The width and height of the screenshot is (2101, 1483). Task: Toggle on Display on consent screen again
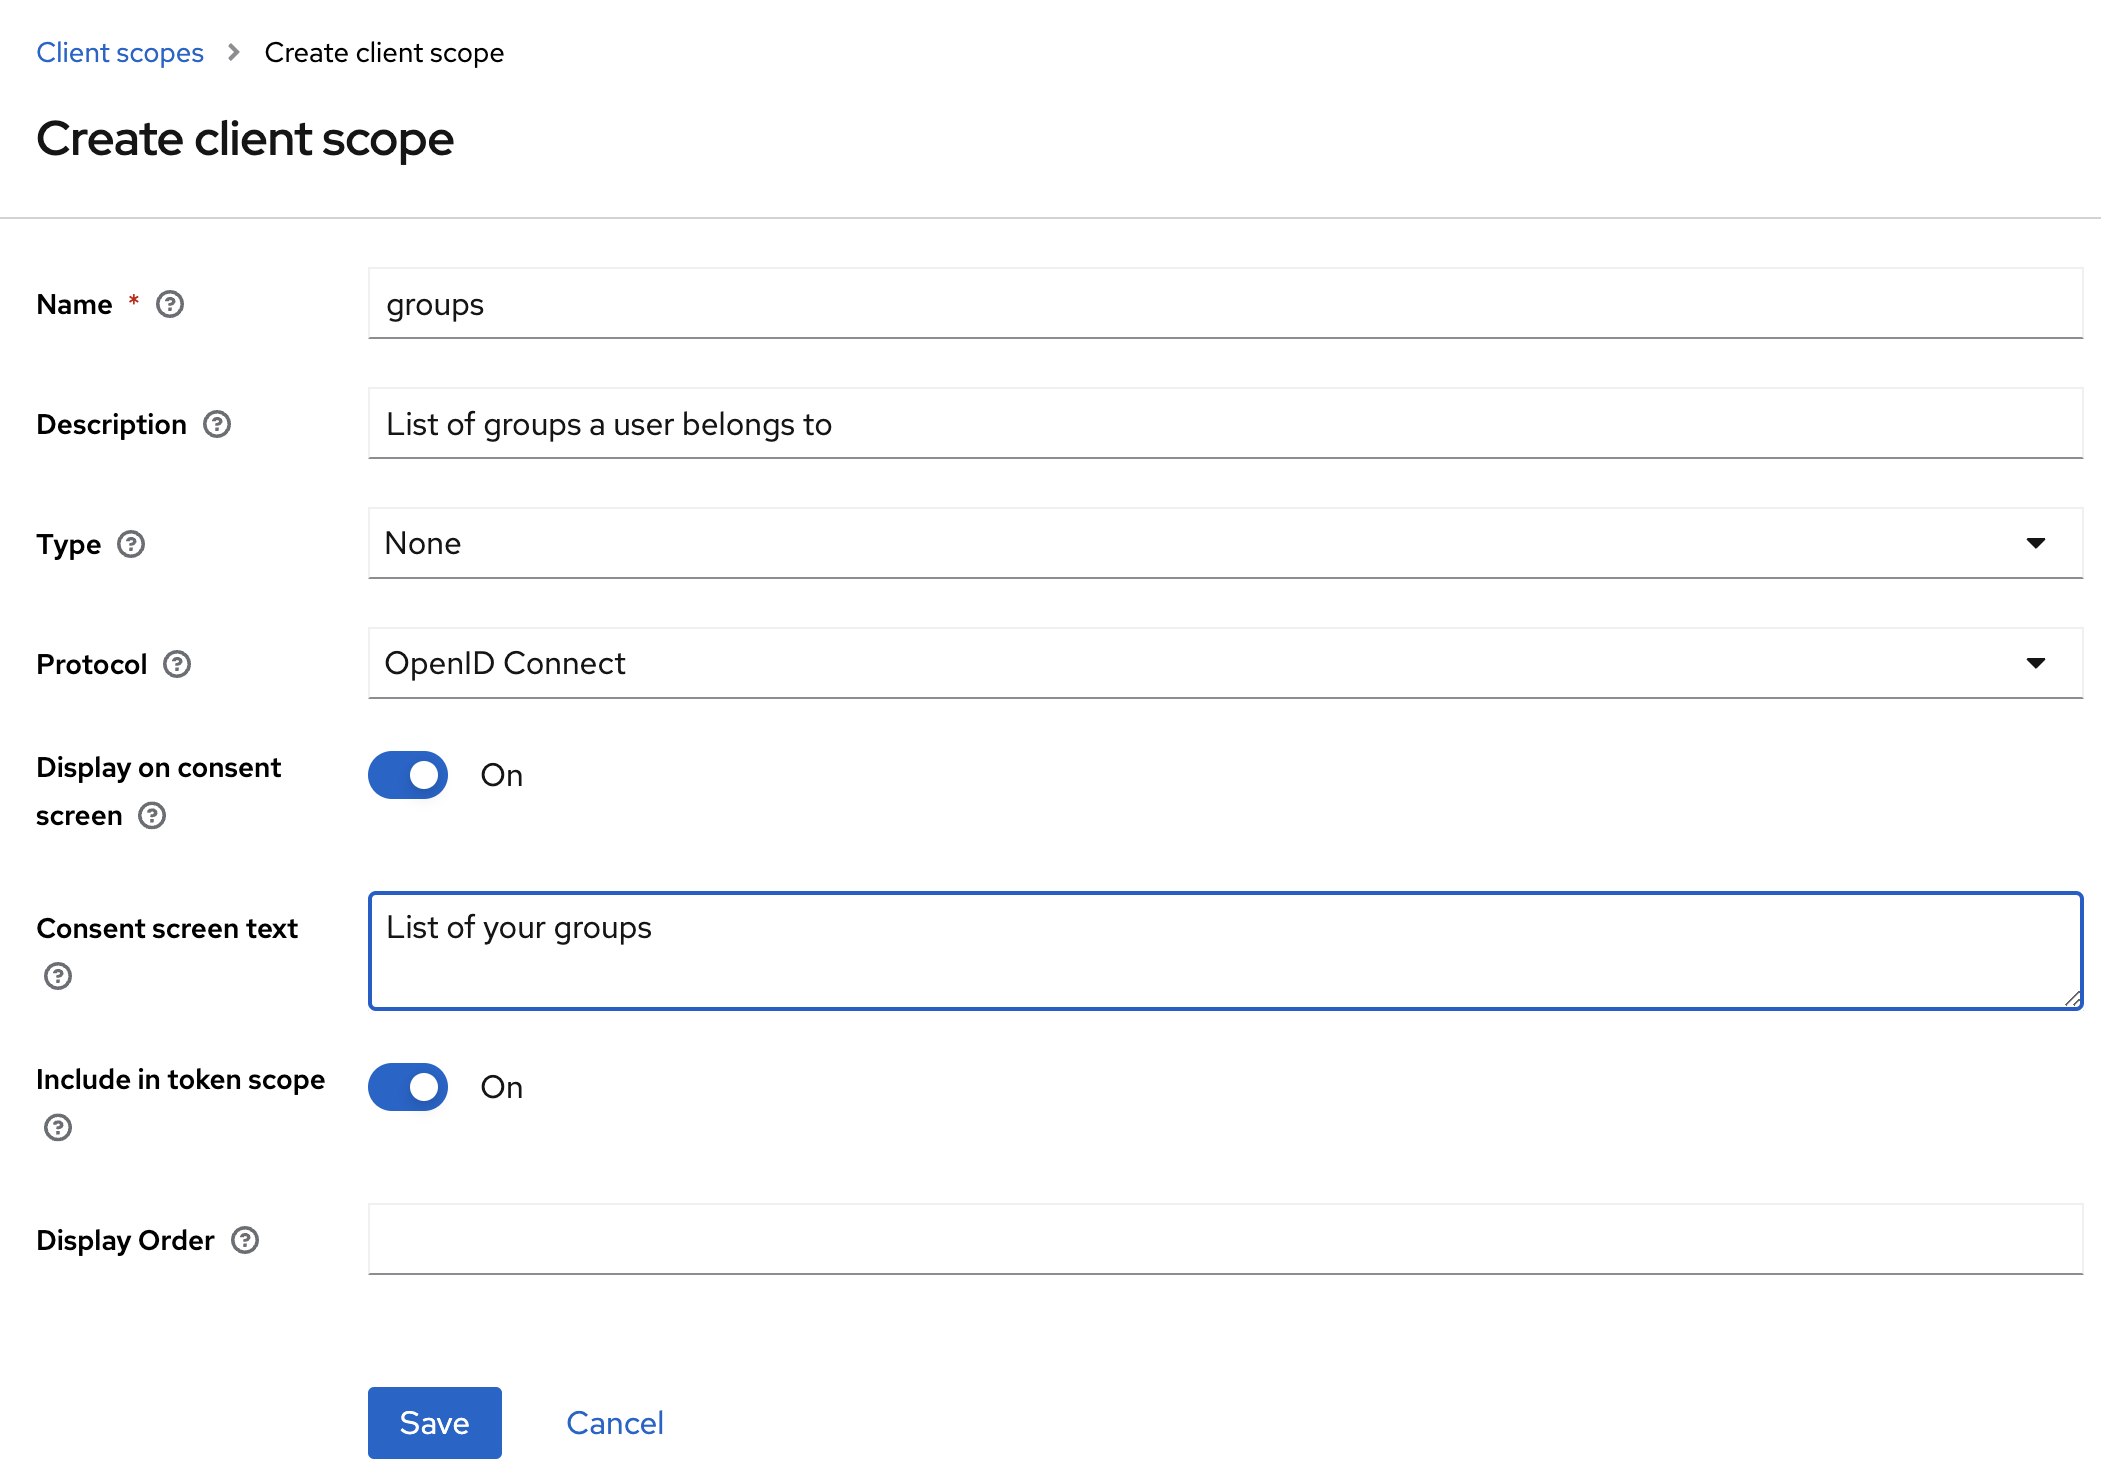[x=406, y=775]
